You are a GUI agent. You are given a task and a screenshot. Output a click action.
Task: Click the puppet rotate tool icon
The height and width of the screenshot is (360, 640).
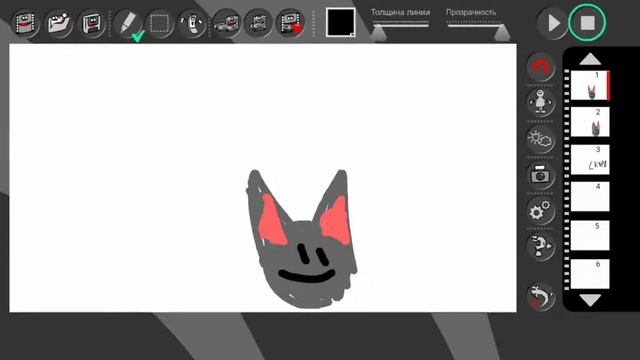point(192,23)
